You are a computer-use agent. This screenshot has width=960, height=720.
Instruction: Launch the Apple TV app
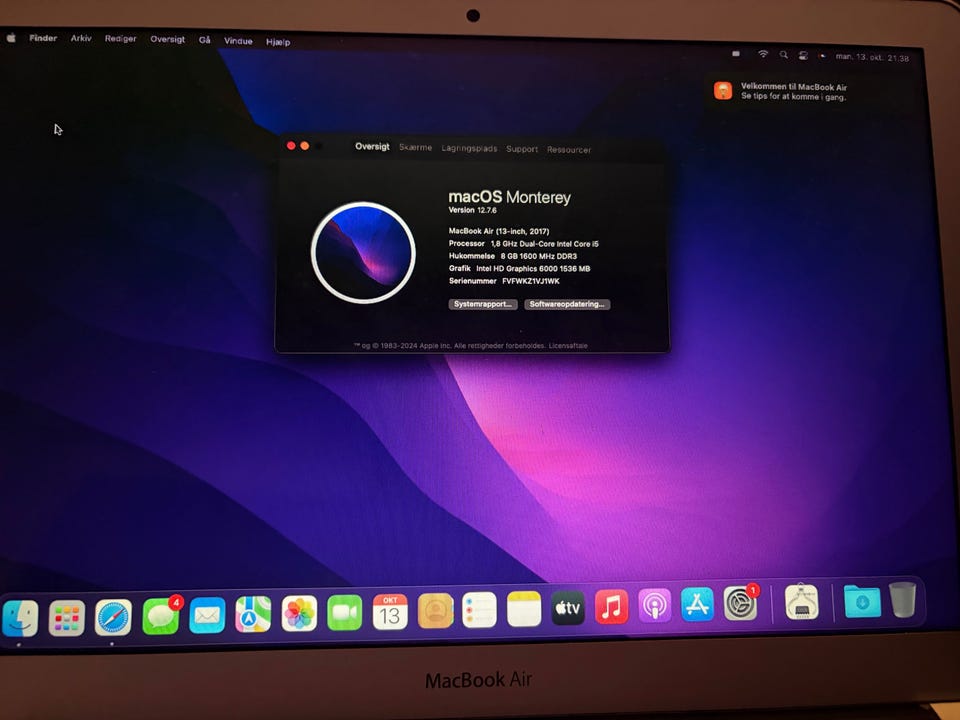click(568, 607)
